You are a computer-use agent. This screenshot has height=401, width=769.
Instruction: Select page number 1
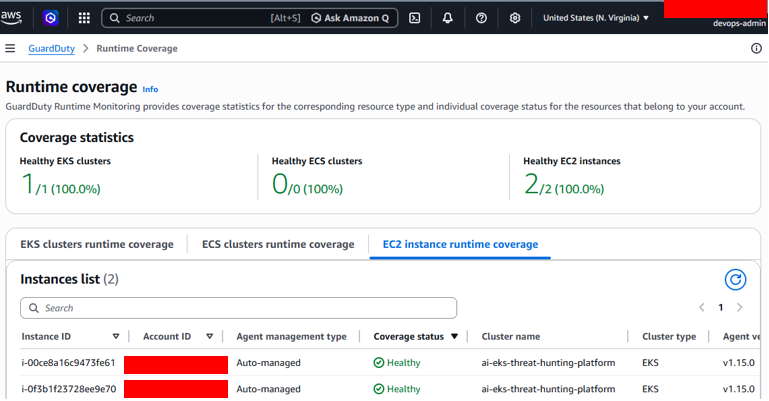pos(720,307)
